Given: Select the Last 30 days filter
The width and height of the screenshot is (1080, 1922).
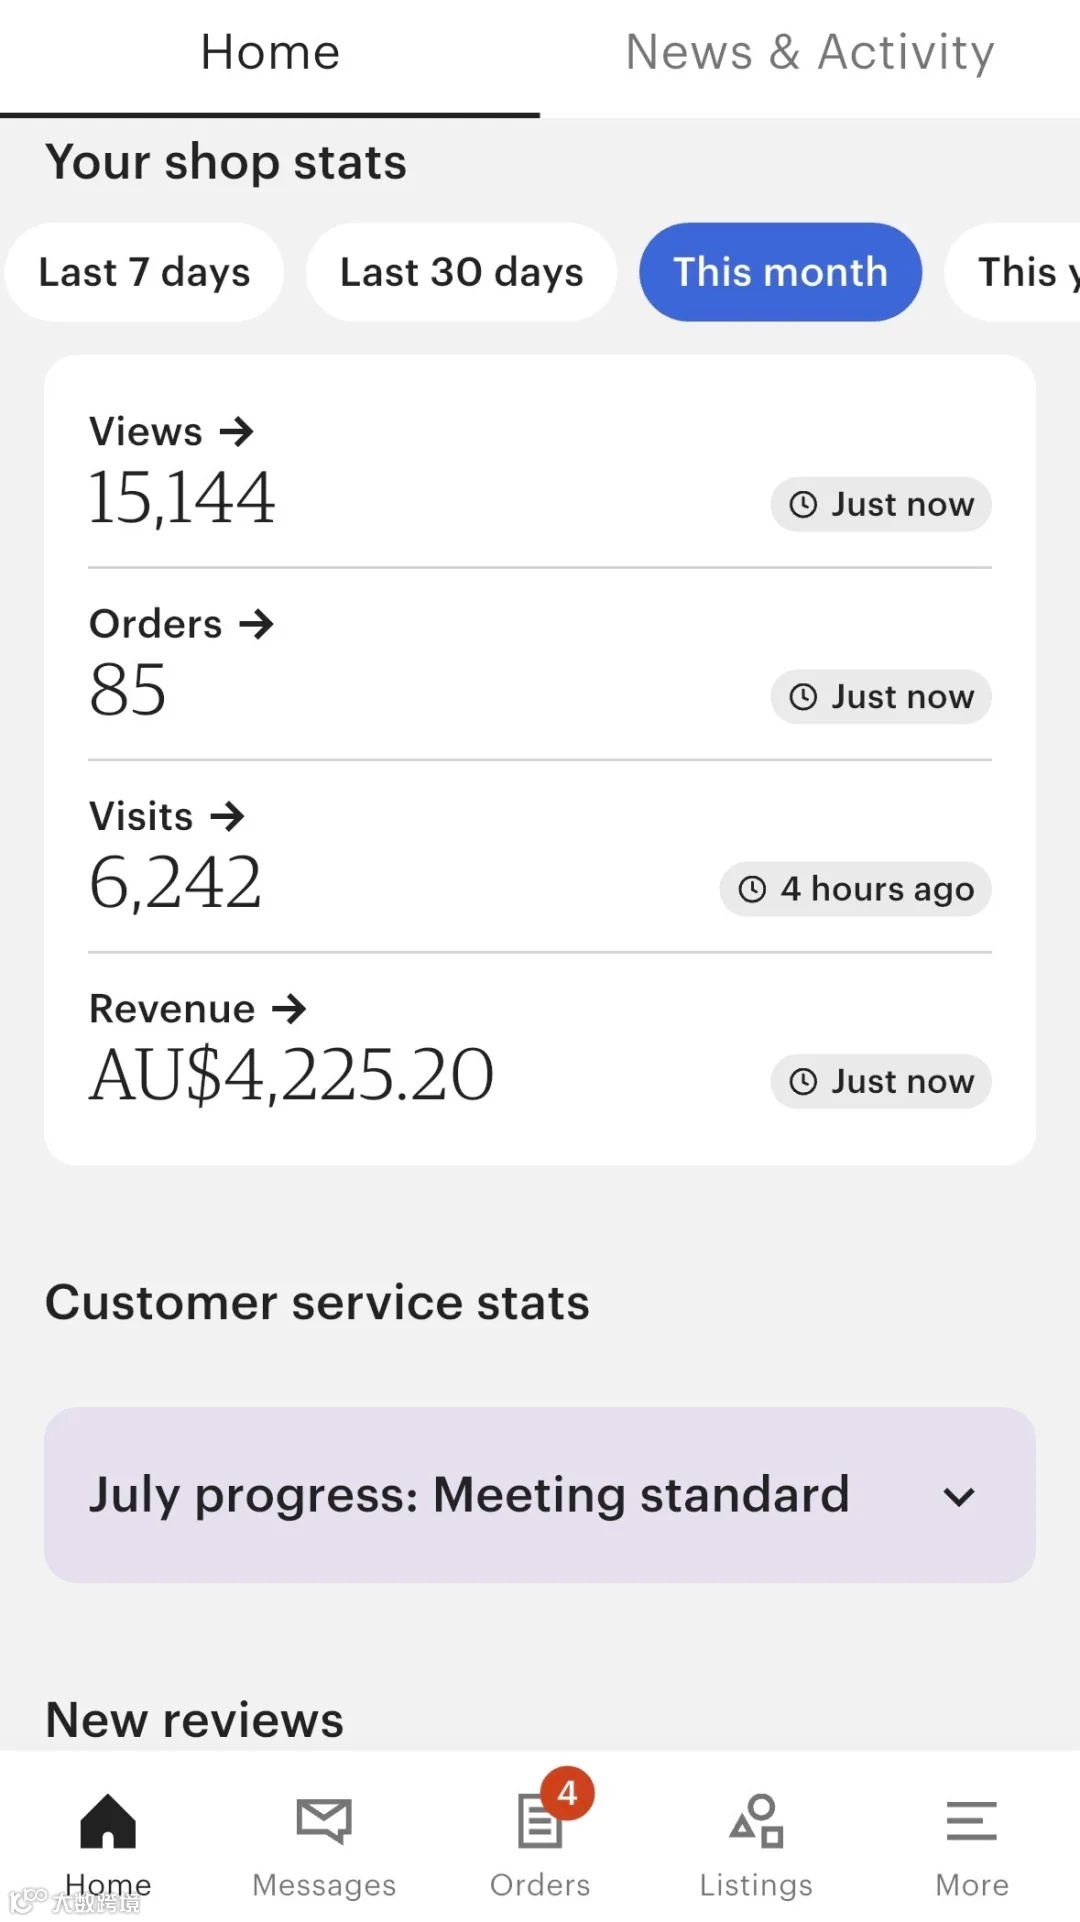Looking at the screenshot, I should [x=461, y=272].
